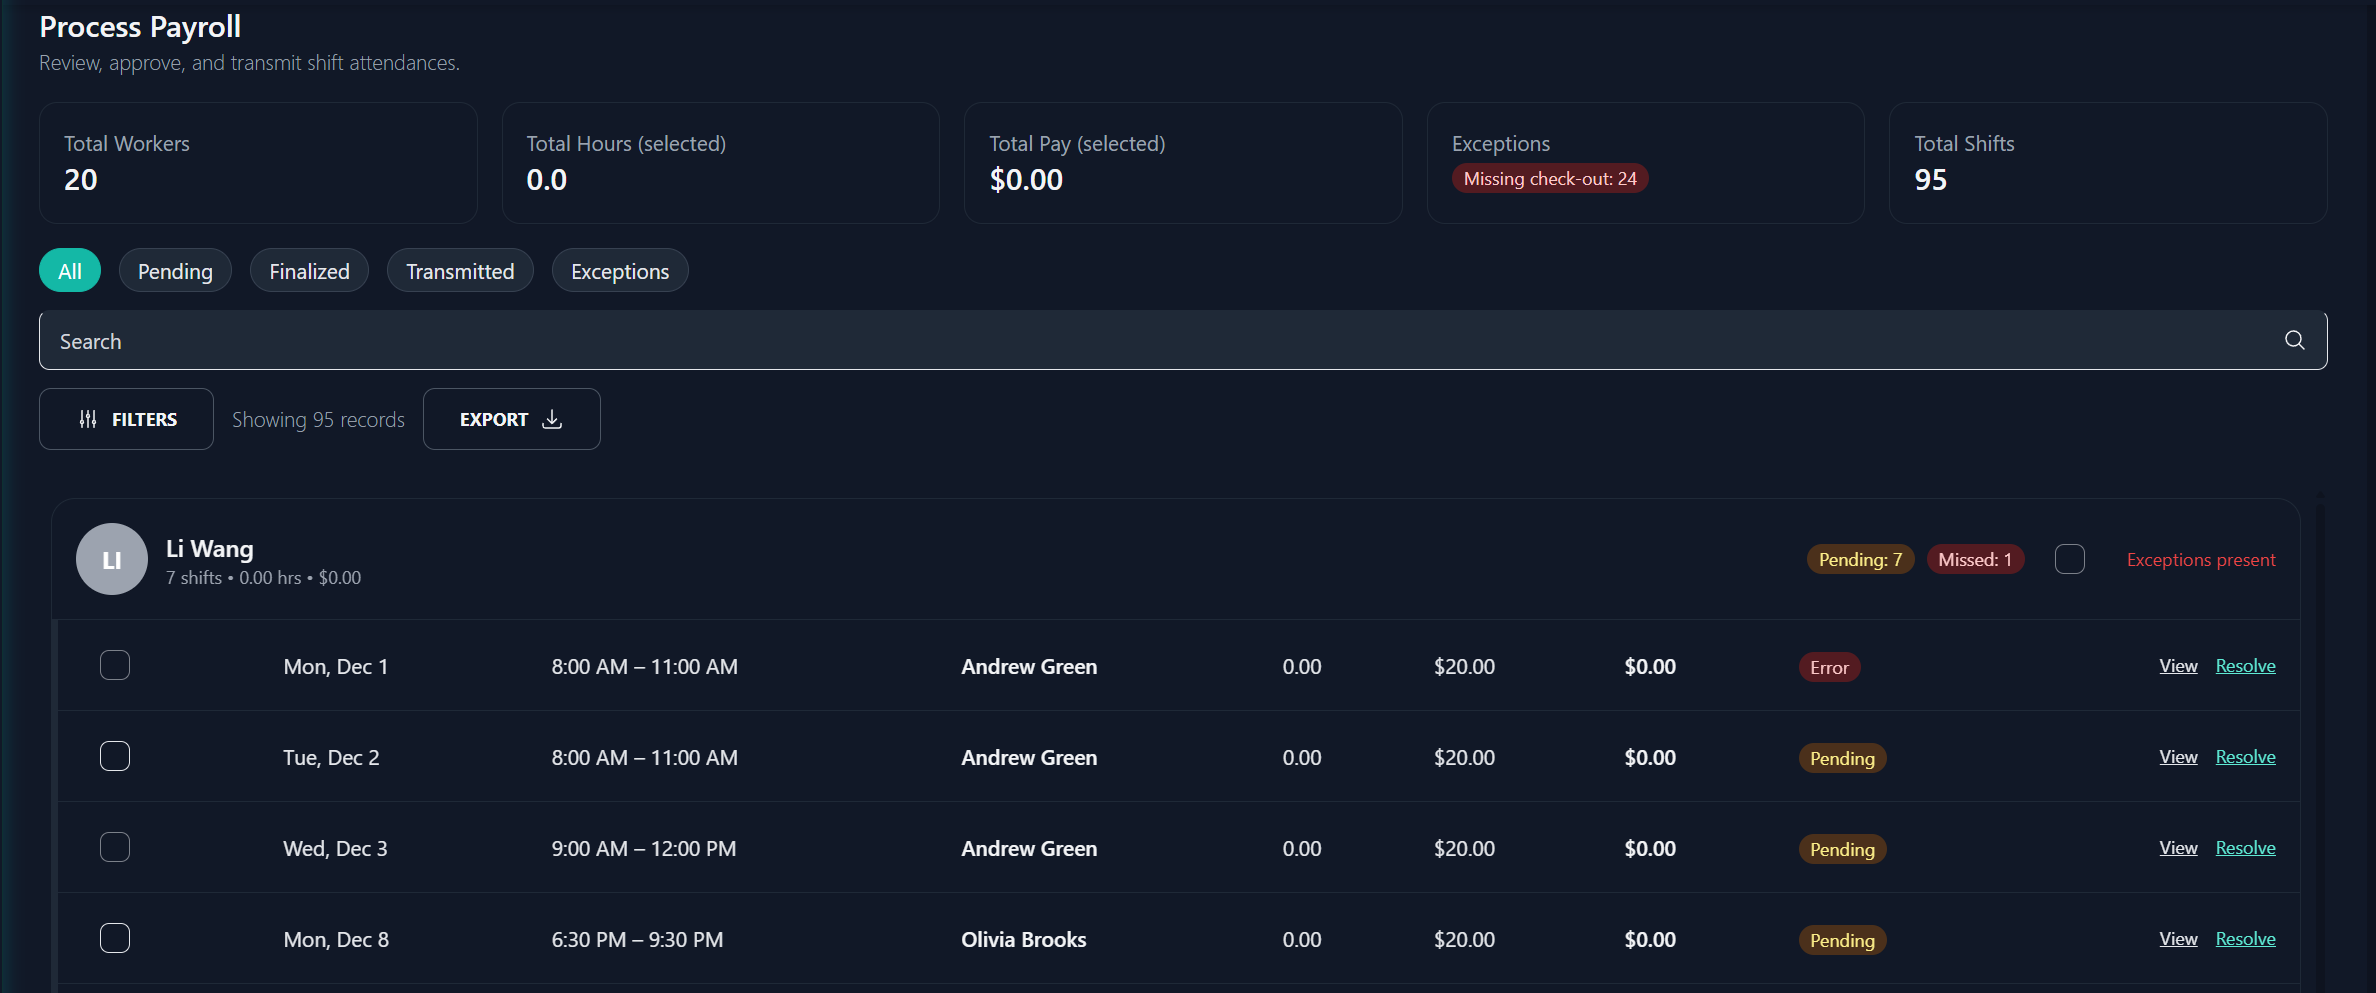Click the Missing check-out: 24 exceptions badge
The width and height of the screenshot is (2376, 993).
point(1549,178)
